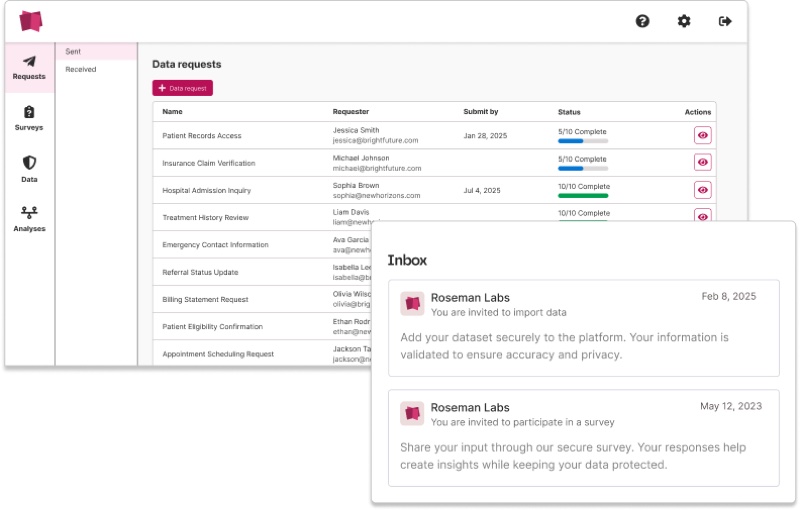This screenshot has height=510, width=800.
Task: Click the logout arrow icon
Action: click(725, 21)
